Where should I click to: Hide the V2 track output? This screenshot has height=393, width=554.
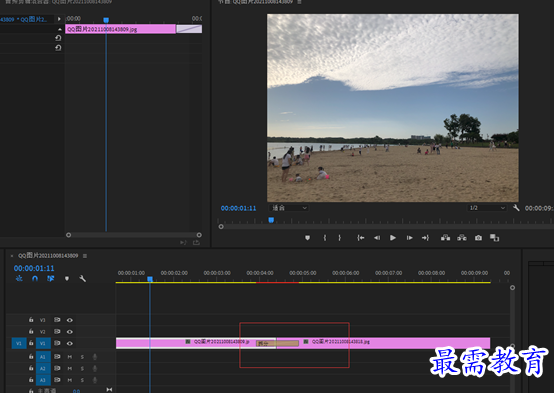(70, 332)
